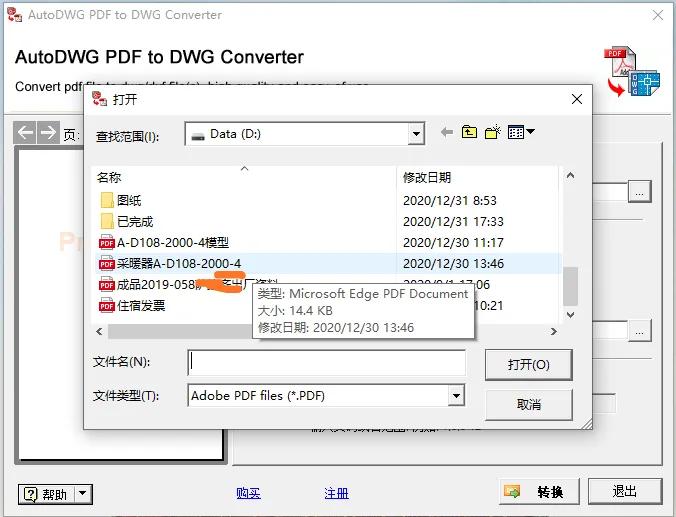Click the PDF to DWG logo icon
The image size is (676, 517).
632,72
